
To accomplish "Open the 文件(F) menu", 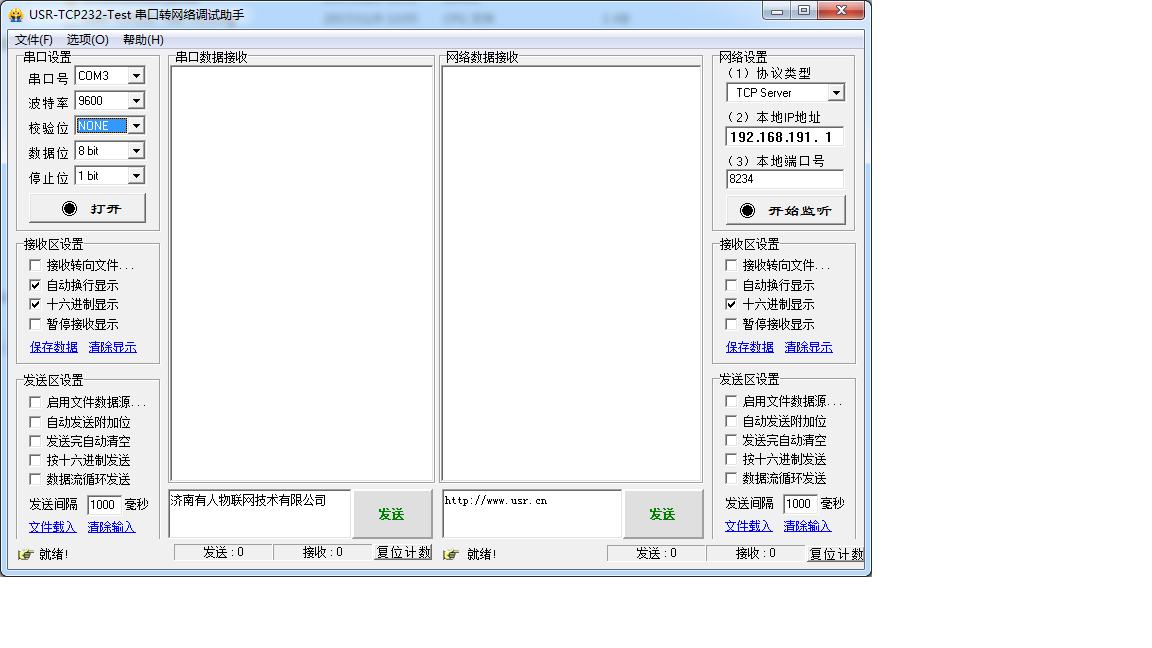I will coord(34,40).
